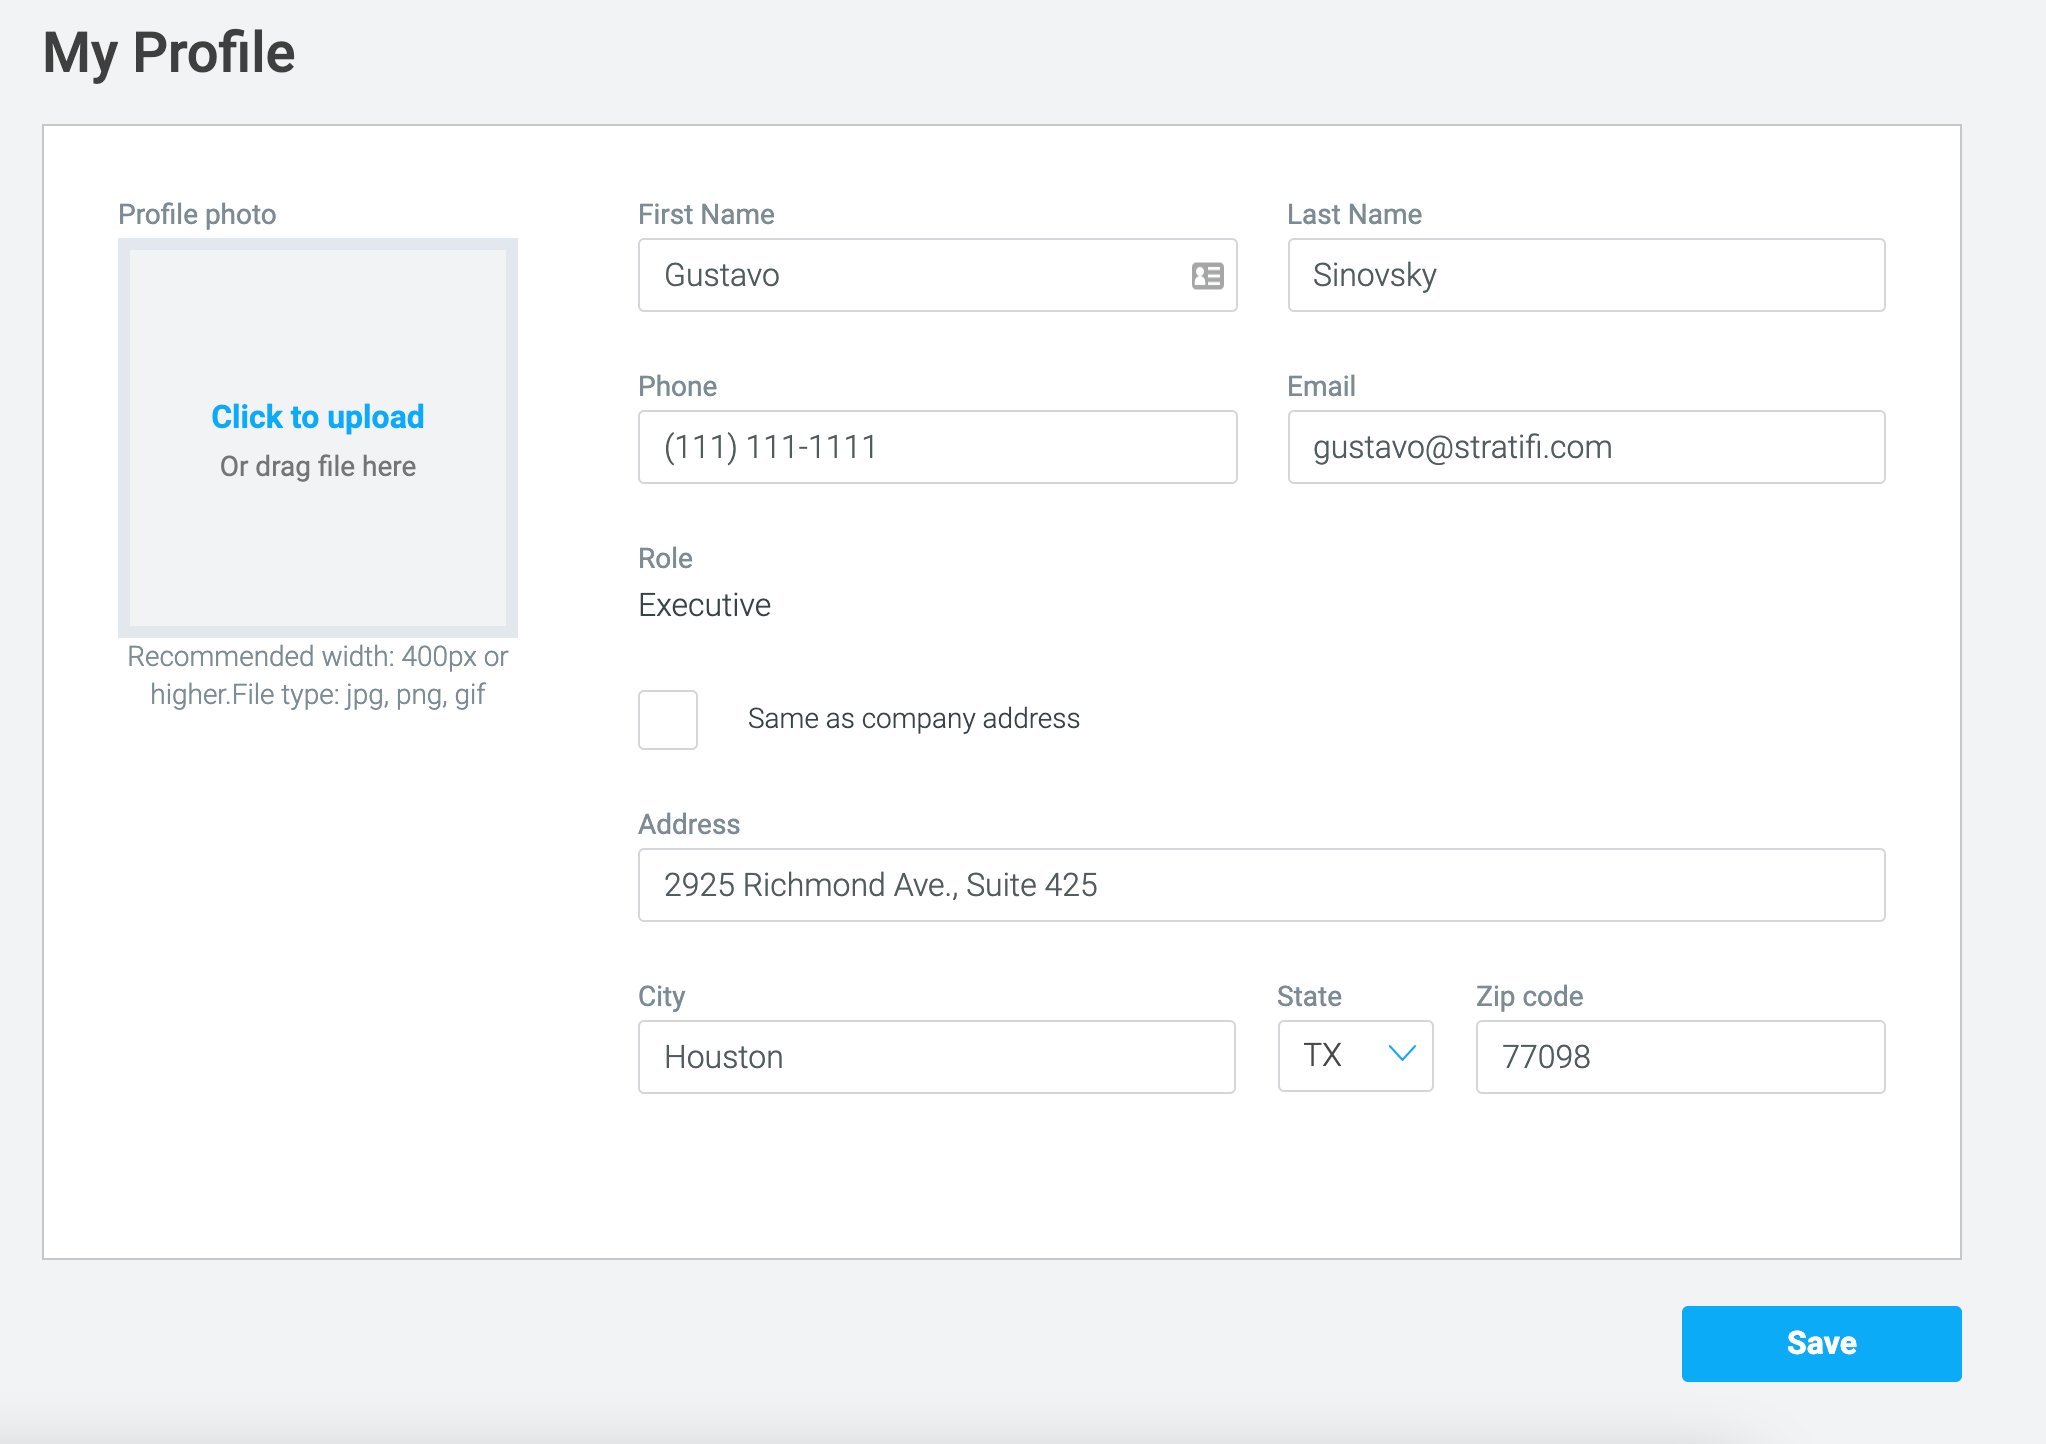2046x1444 pixels.
Task: Click the 'Zip code' label
Action: pos(1529,996)
